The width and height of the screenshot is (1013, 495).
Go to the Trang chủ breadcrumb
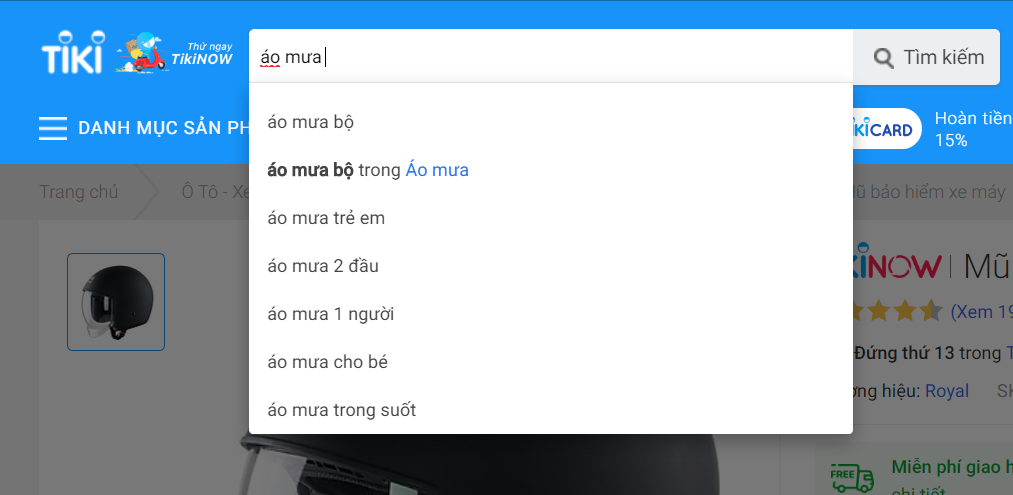tap(78, 192)
